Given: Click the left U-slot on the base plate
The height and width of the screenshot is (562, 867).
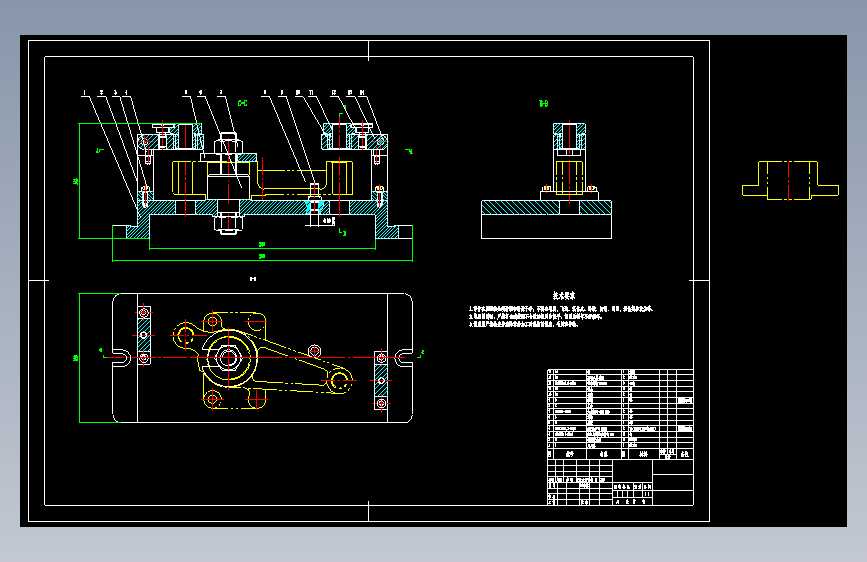Looking at the screenshot, I should coord(122,358).
